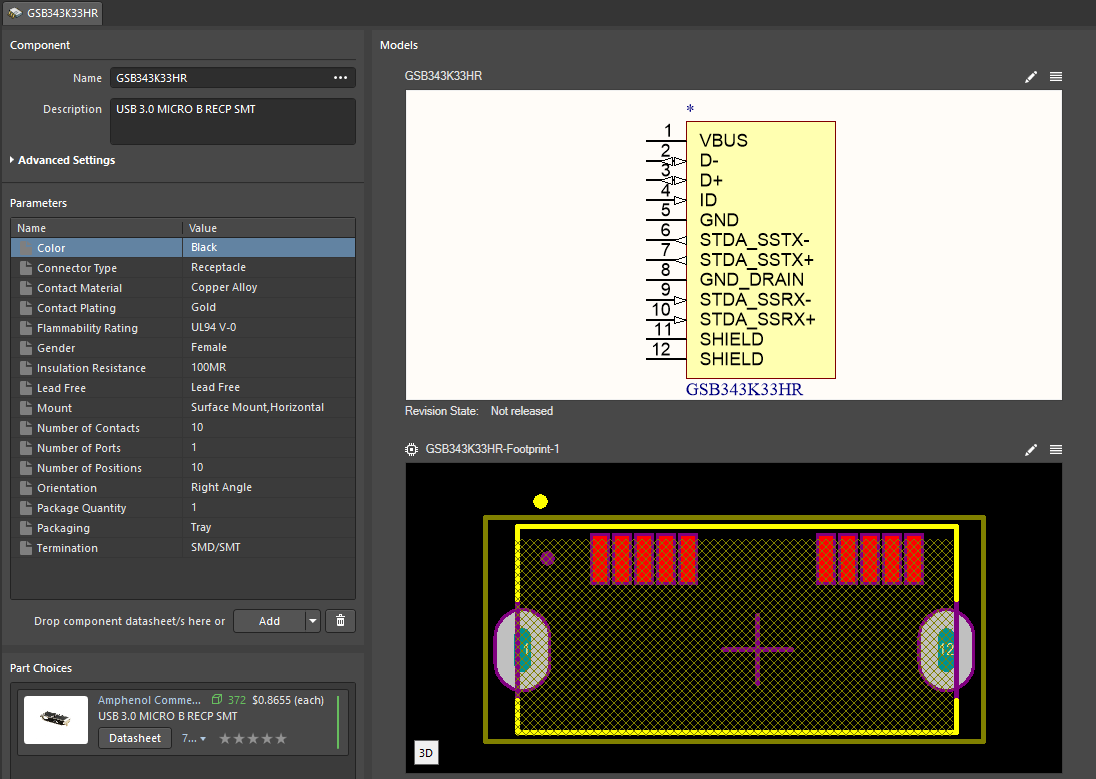This screenshot has width=1096, height=779.
Task: Open the symbol model hamburger menu
Action: click(x=1056, y=76)
